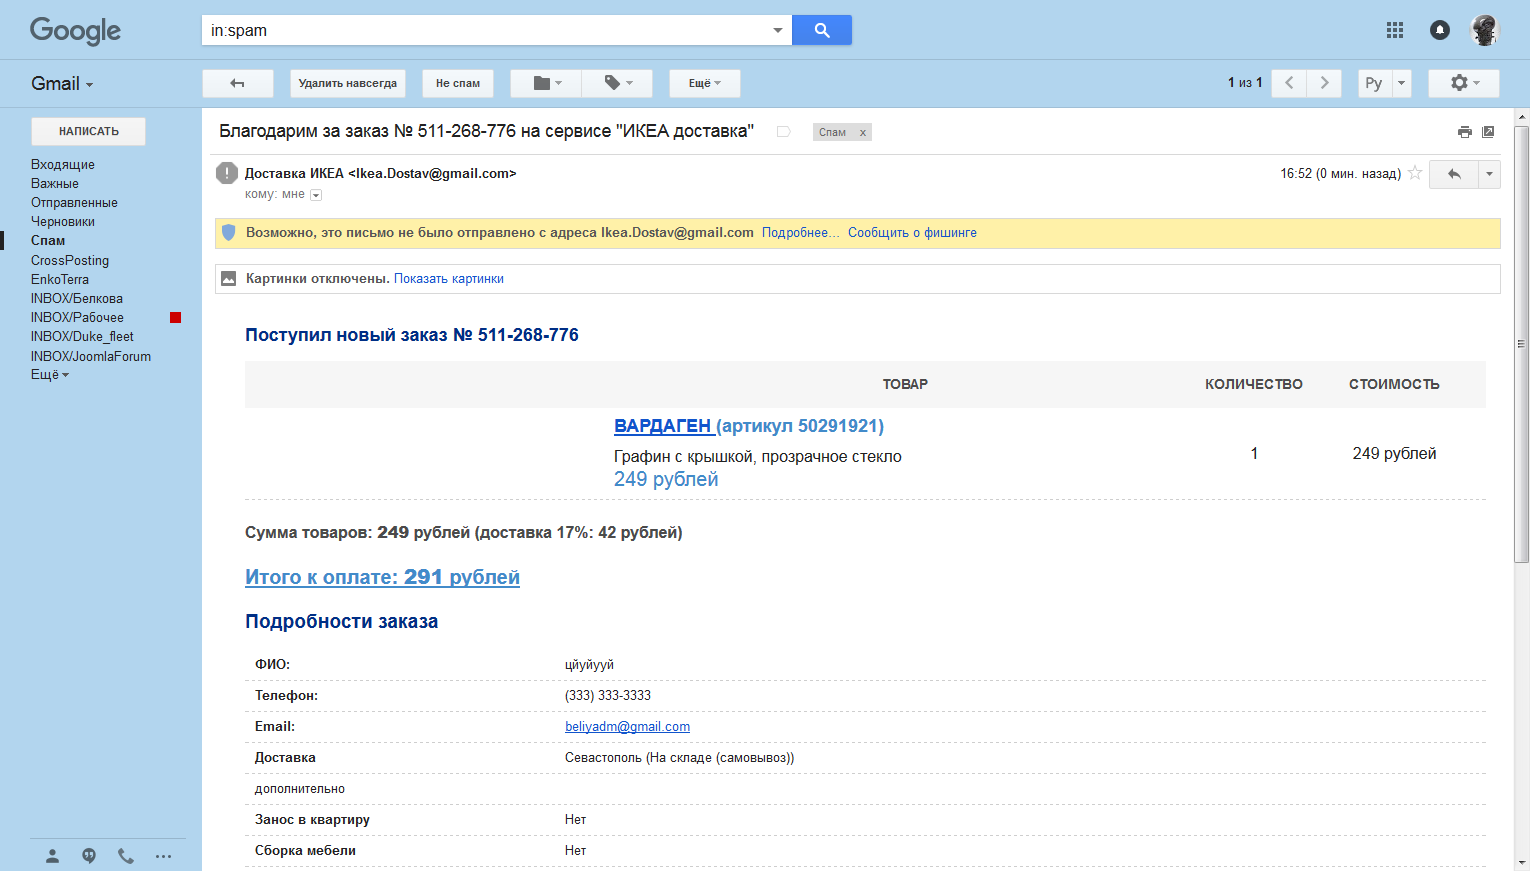This screenshot has height=871, width=1530.
Task: Open the account profile avatar
Action: click(x=1484, y=30)
